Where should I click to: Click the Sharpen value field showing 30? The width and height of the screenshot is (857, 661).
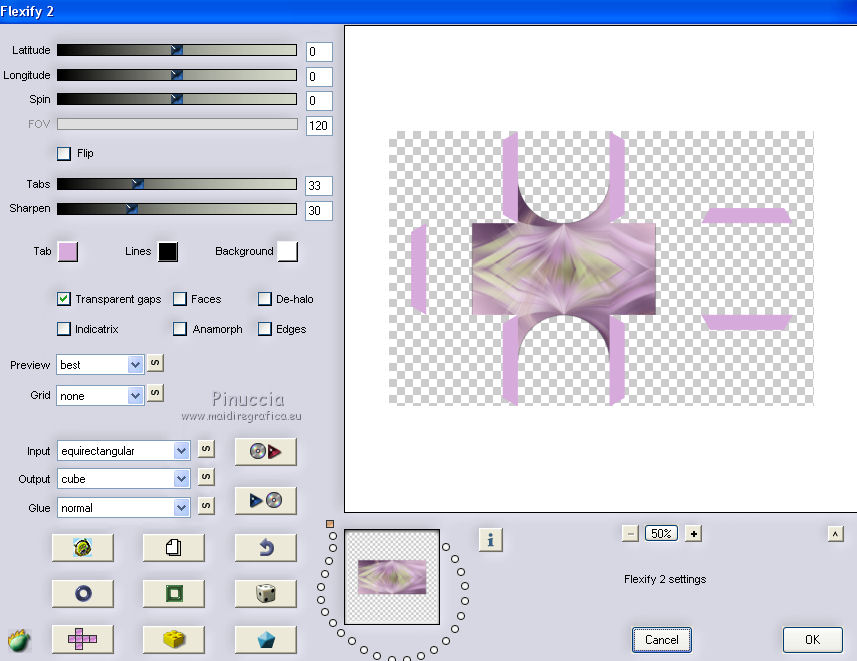pos(319,210)
